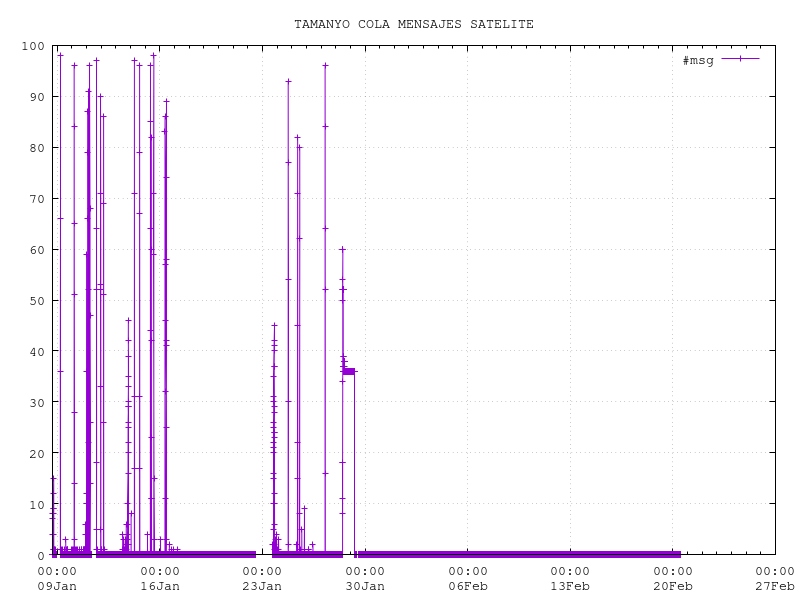Viewport: 800px width, 600px height.
Task: Click the y-axis label 80
Action: (37, 148)
